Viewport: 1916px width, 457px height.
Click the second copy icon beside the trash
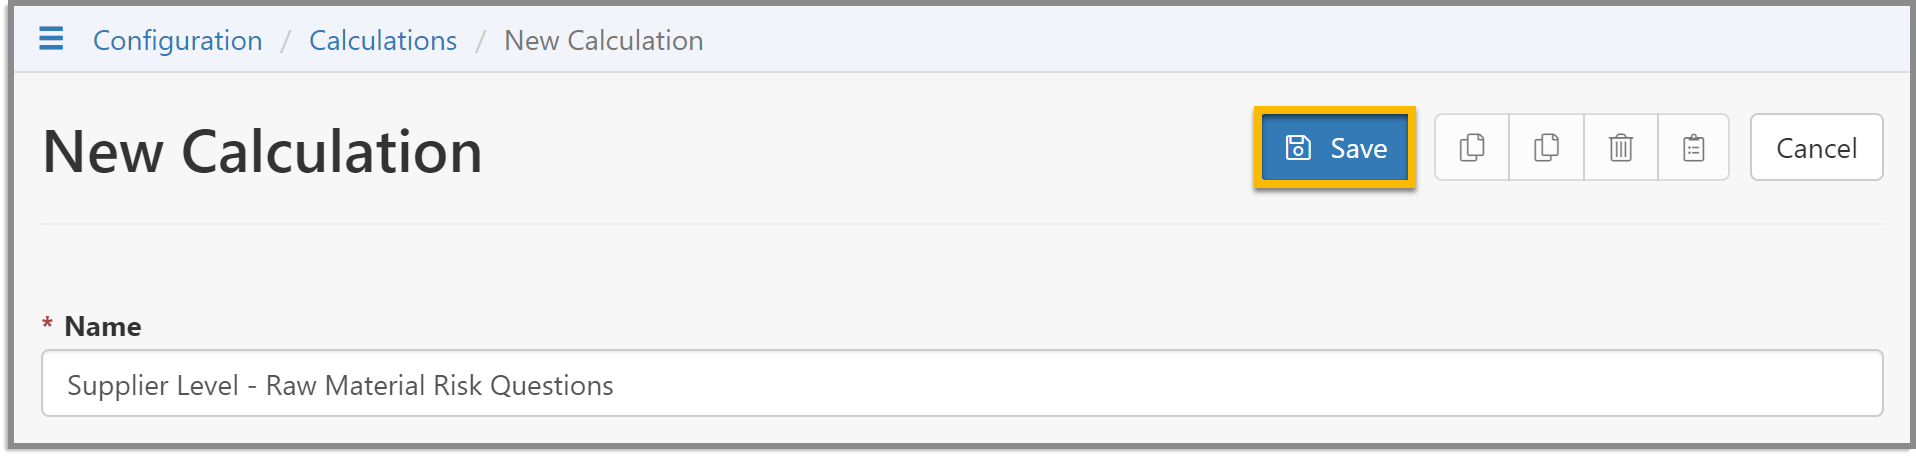click(1546, 148)
